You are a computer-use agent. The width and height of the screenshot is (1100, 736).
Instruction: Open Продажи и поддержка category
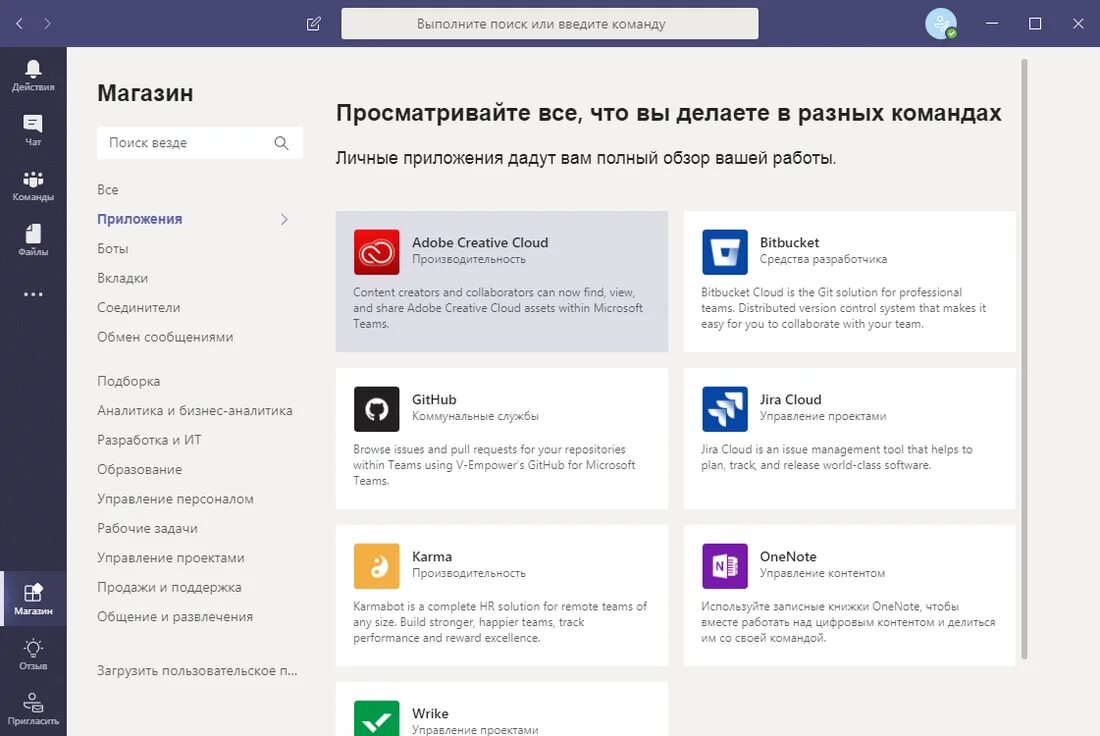tap(169, 587)
